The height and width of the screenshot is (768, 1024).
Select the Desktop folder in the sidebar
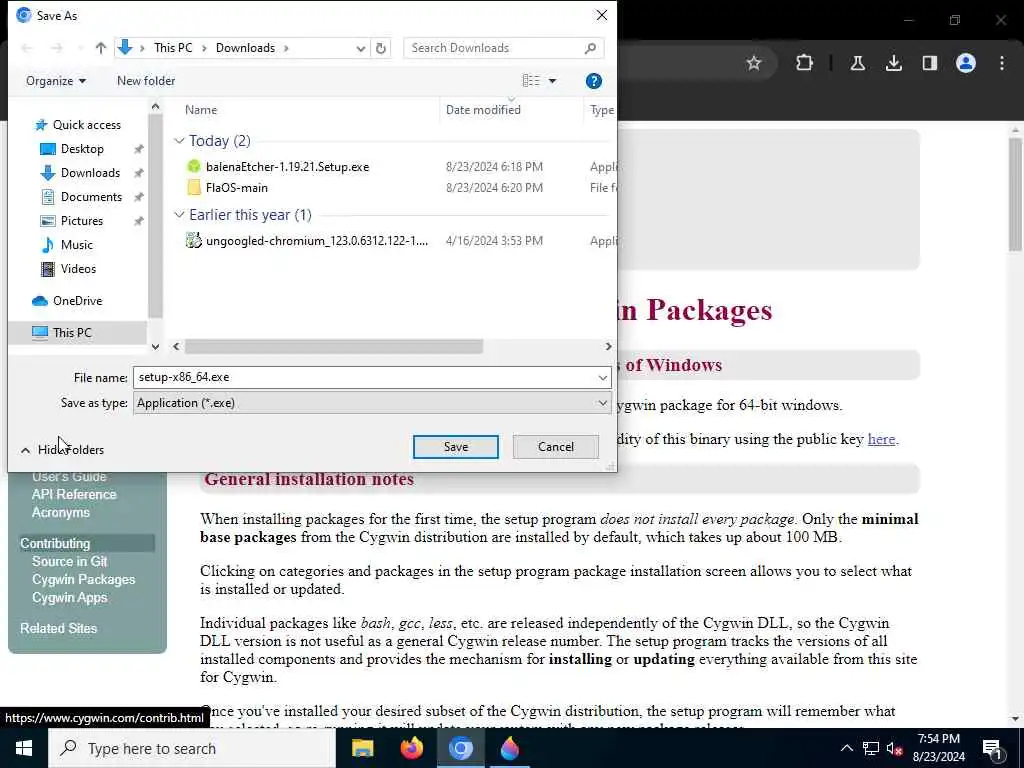[82, 149]
